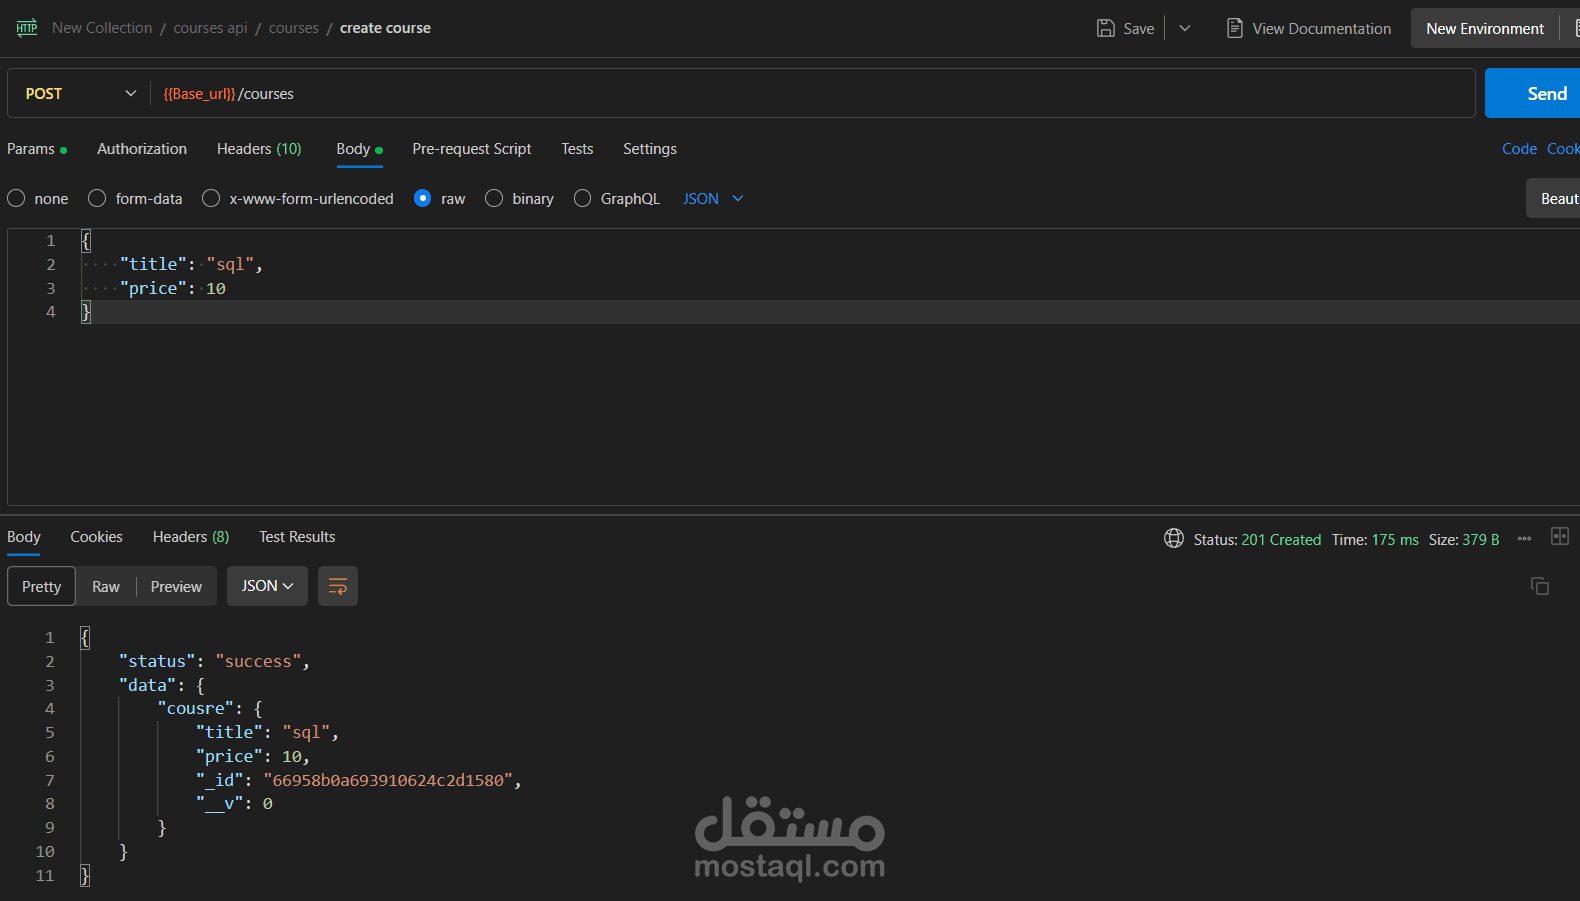Open the request body JSON format dropdown

pyautogui.click(x=713, y=199)
